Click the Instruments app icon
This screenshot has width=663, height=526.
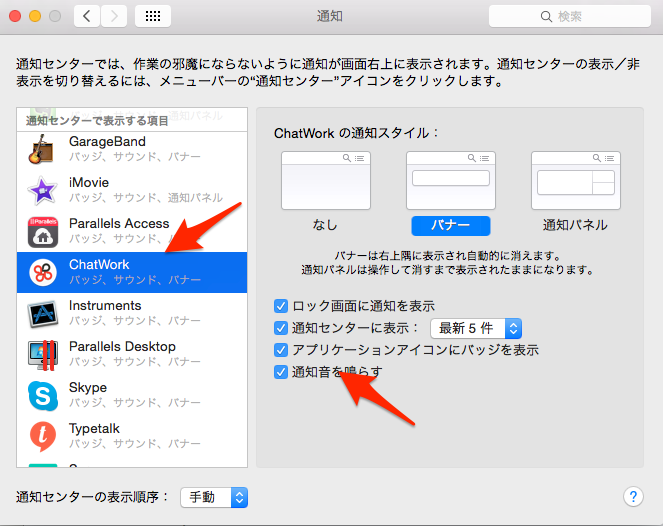(x=43, y=314)
